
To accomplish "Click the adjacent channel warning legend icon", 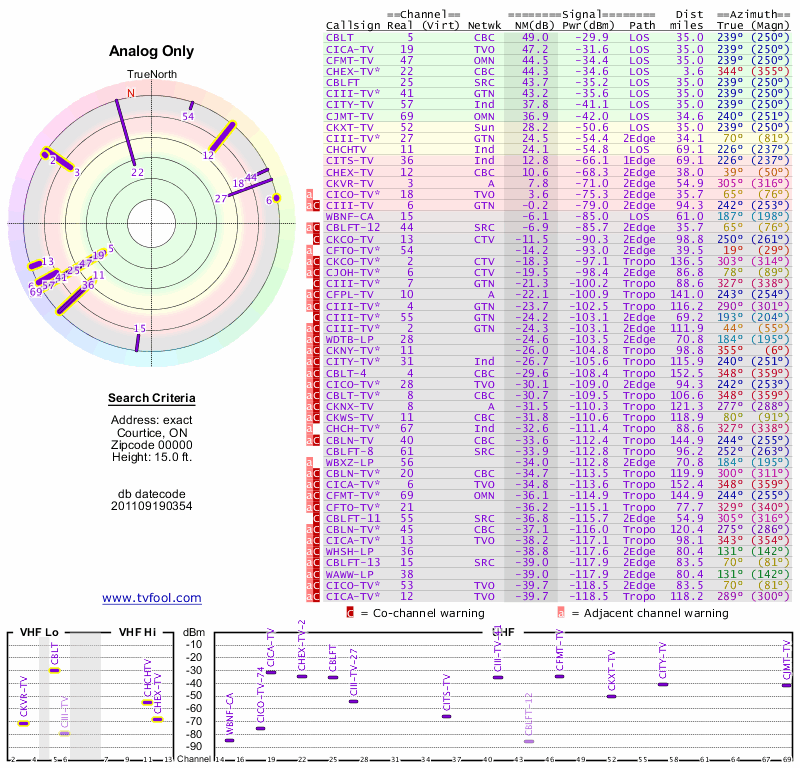I will pyautogui.click(x=561, y=612).
